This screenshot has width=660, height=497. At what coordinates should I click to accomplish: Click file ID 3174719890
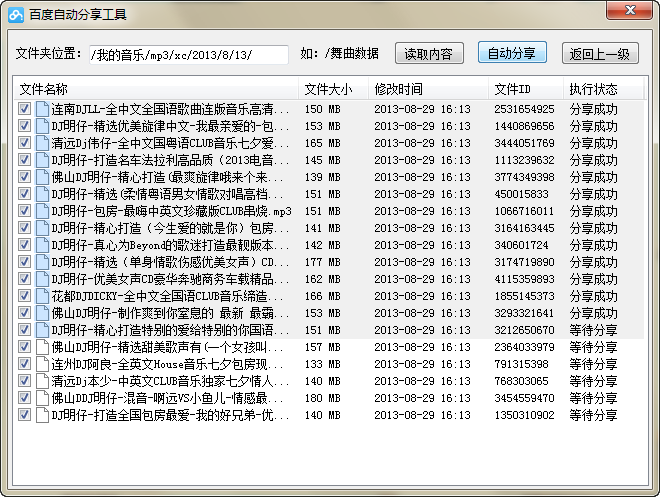(x=524, y=262)
